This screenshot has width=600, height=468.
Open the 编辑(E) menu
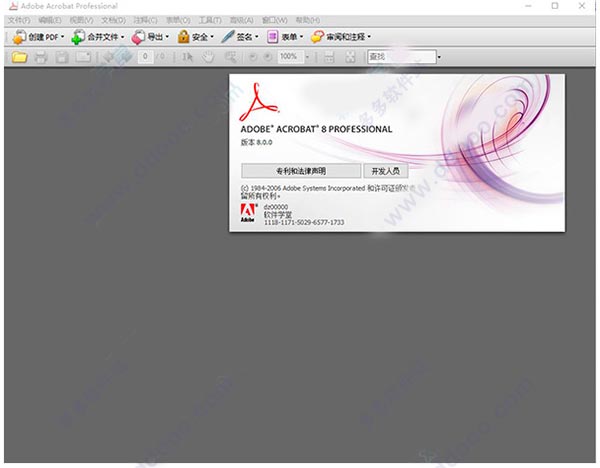50,20
